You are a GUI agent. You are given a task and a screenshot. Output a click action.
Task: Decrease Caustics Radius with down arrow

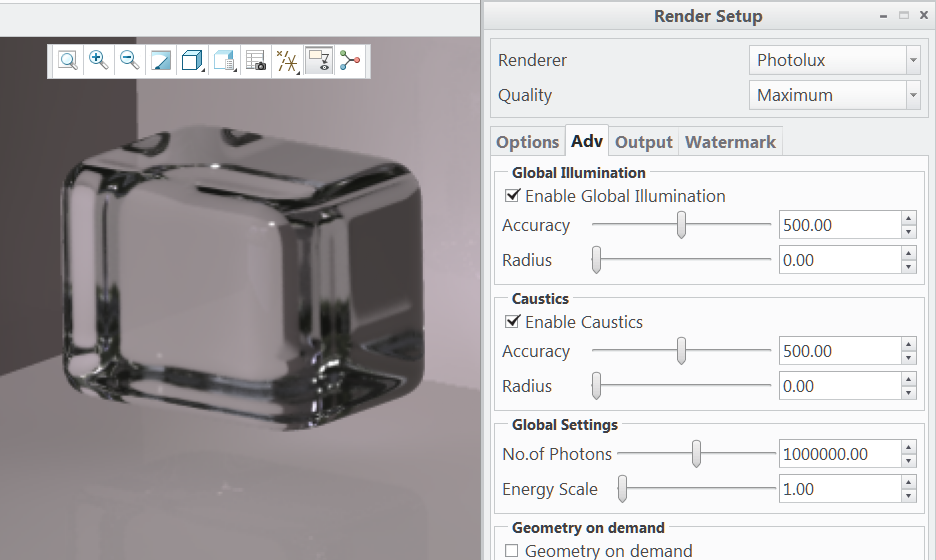click(909, 393)
